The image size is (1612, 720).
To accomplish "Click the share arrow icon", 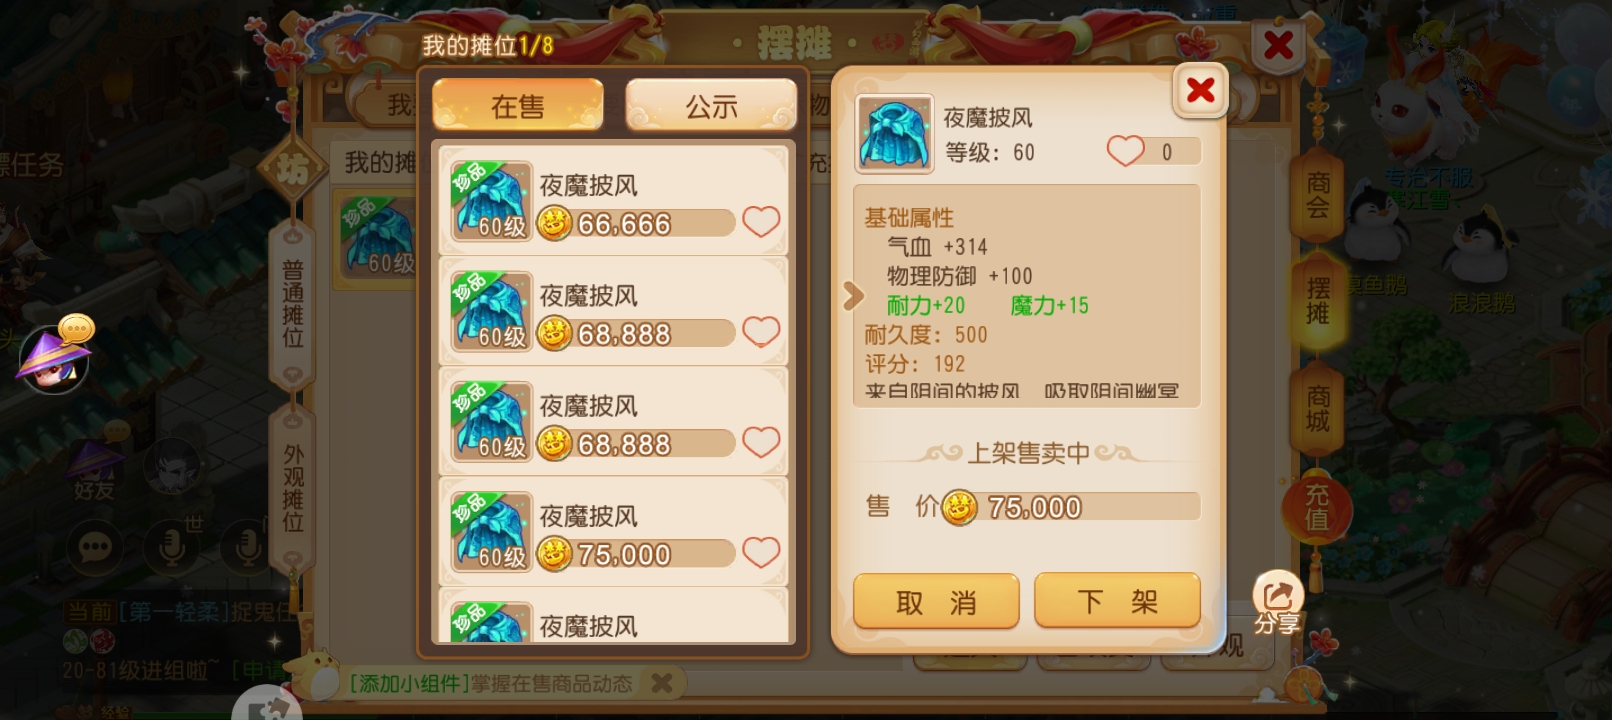I will [1277, 595].
